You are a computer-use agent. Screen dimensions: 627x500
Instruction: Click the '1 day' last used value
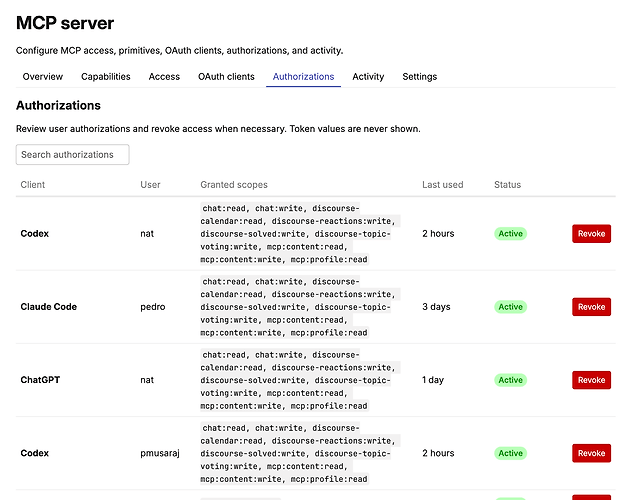click(x=433, y=380)
